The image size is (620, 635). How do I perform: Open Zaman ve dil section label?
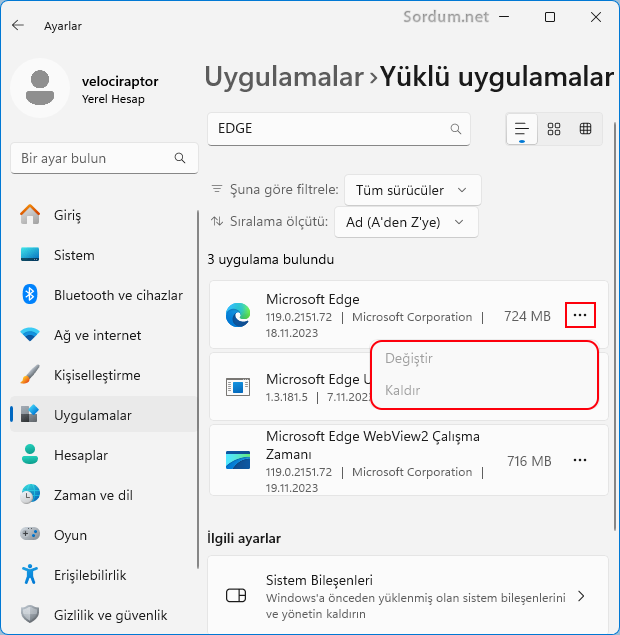pos(93,495)
